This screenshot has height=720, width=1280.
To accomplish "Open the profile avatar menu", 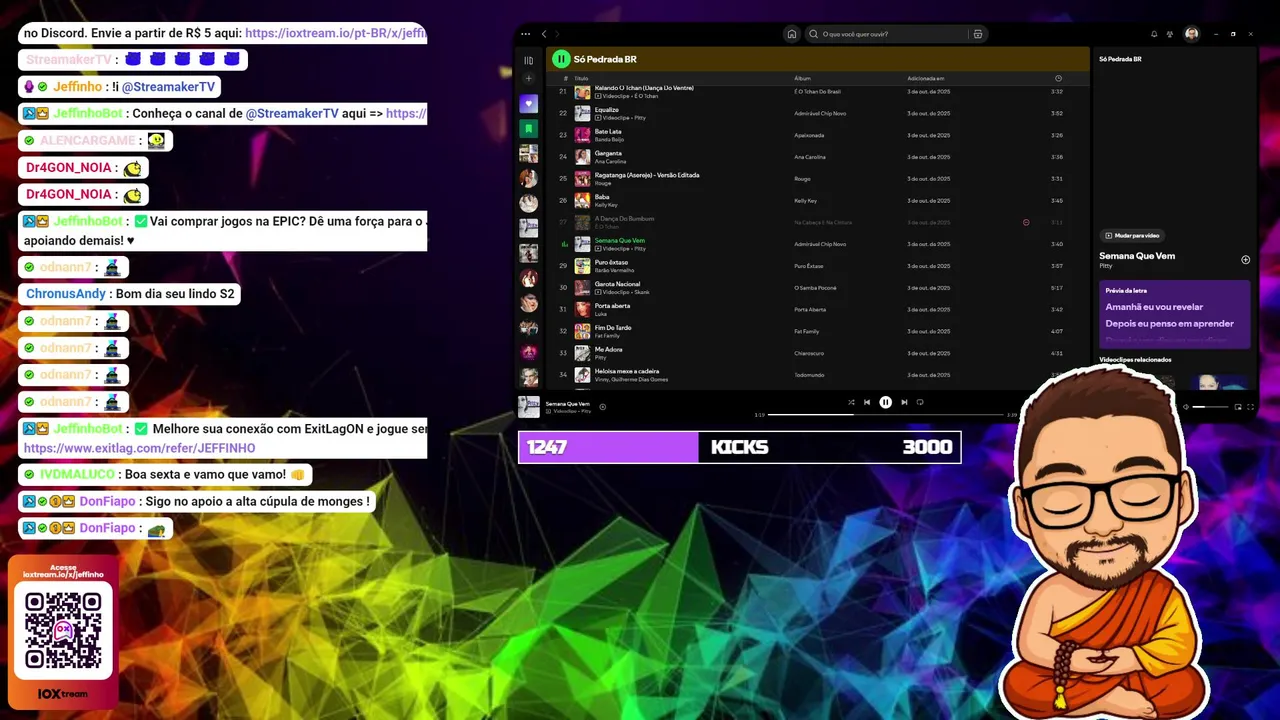I will [x=1192, y=34].
